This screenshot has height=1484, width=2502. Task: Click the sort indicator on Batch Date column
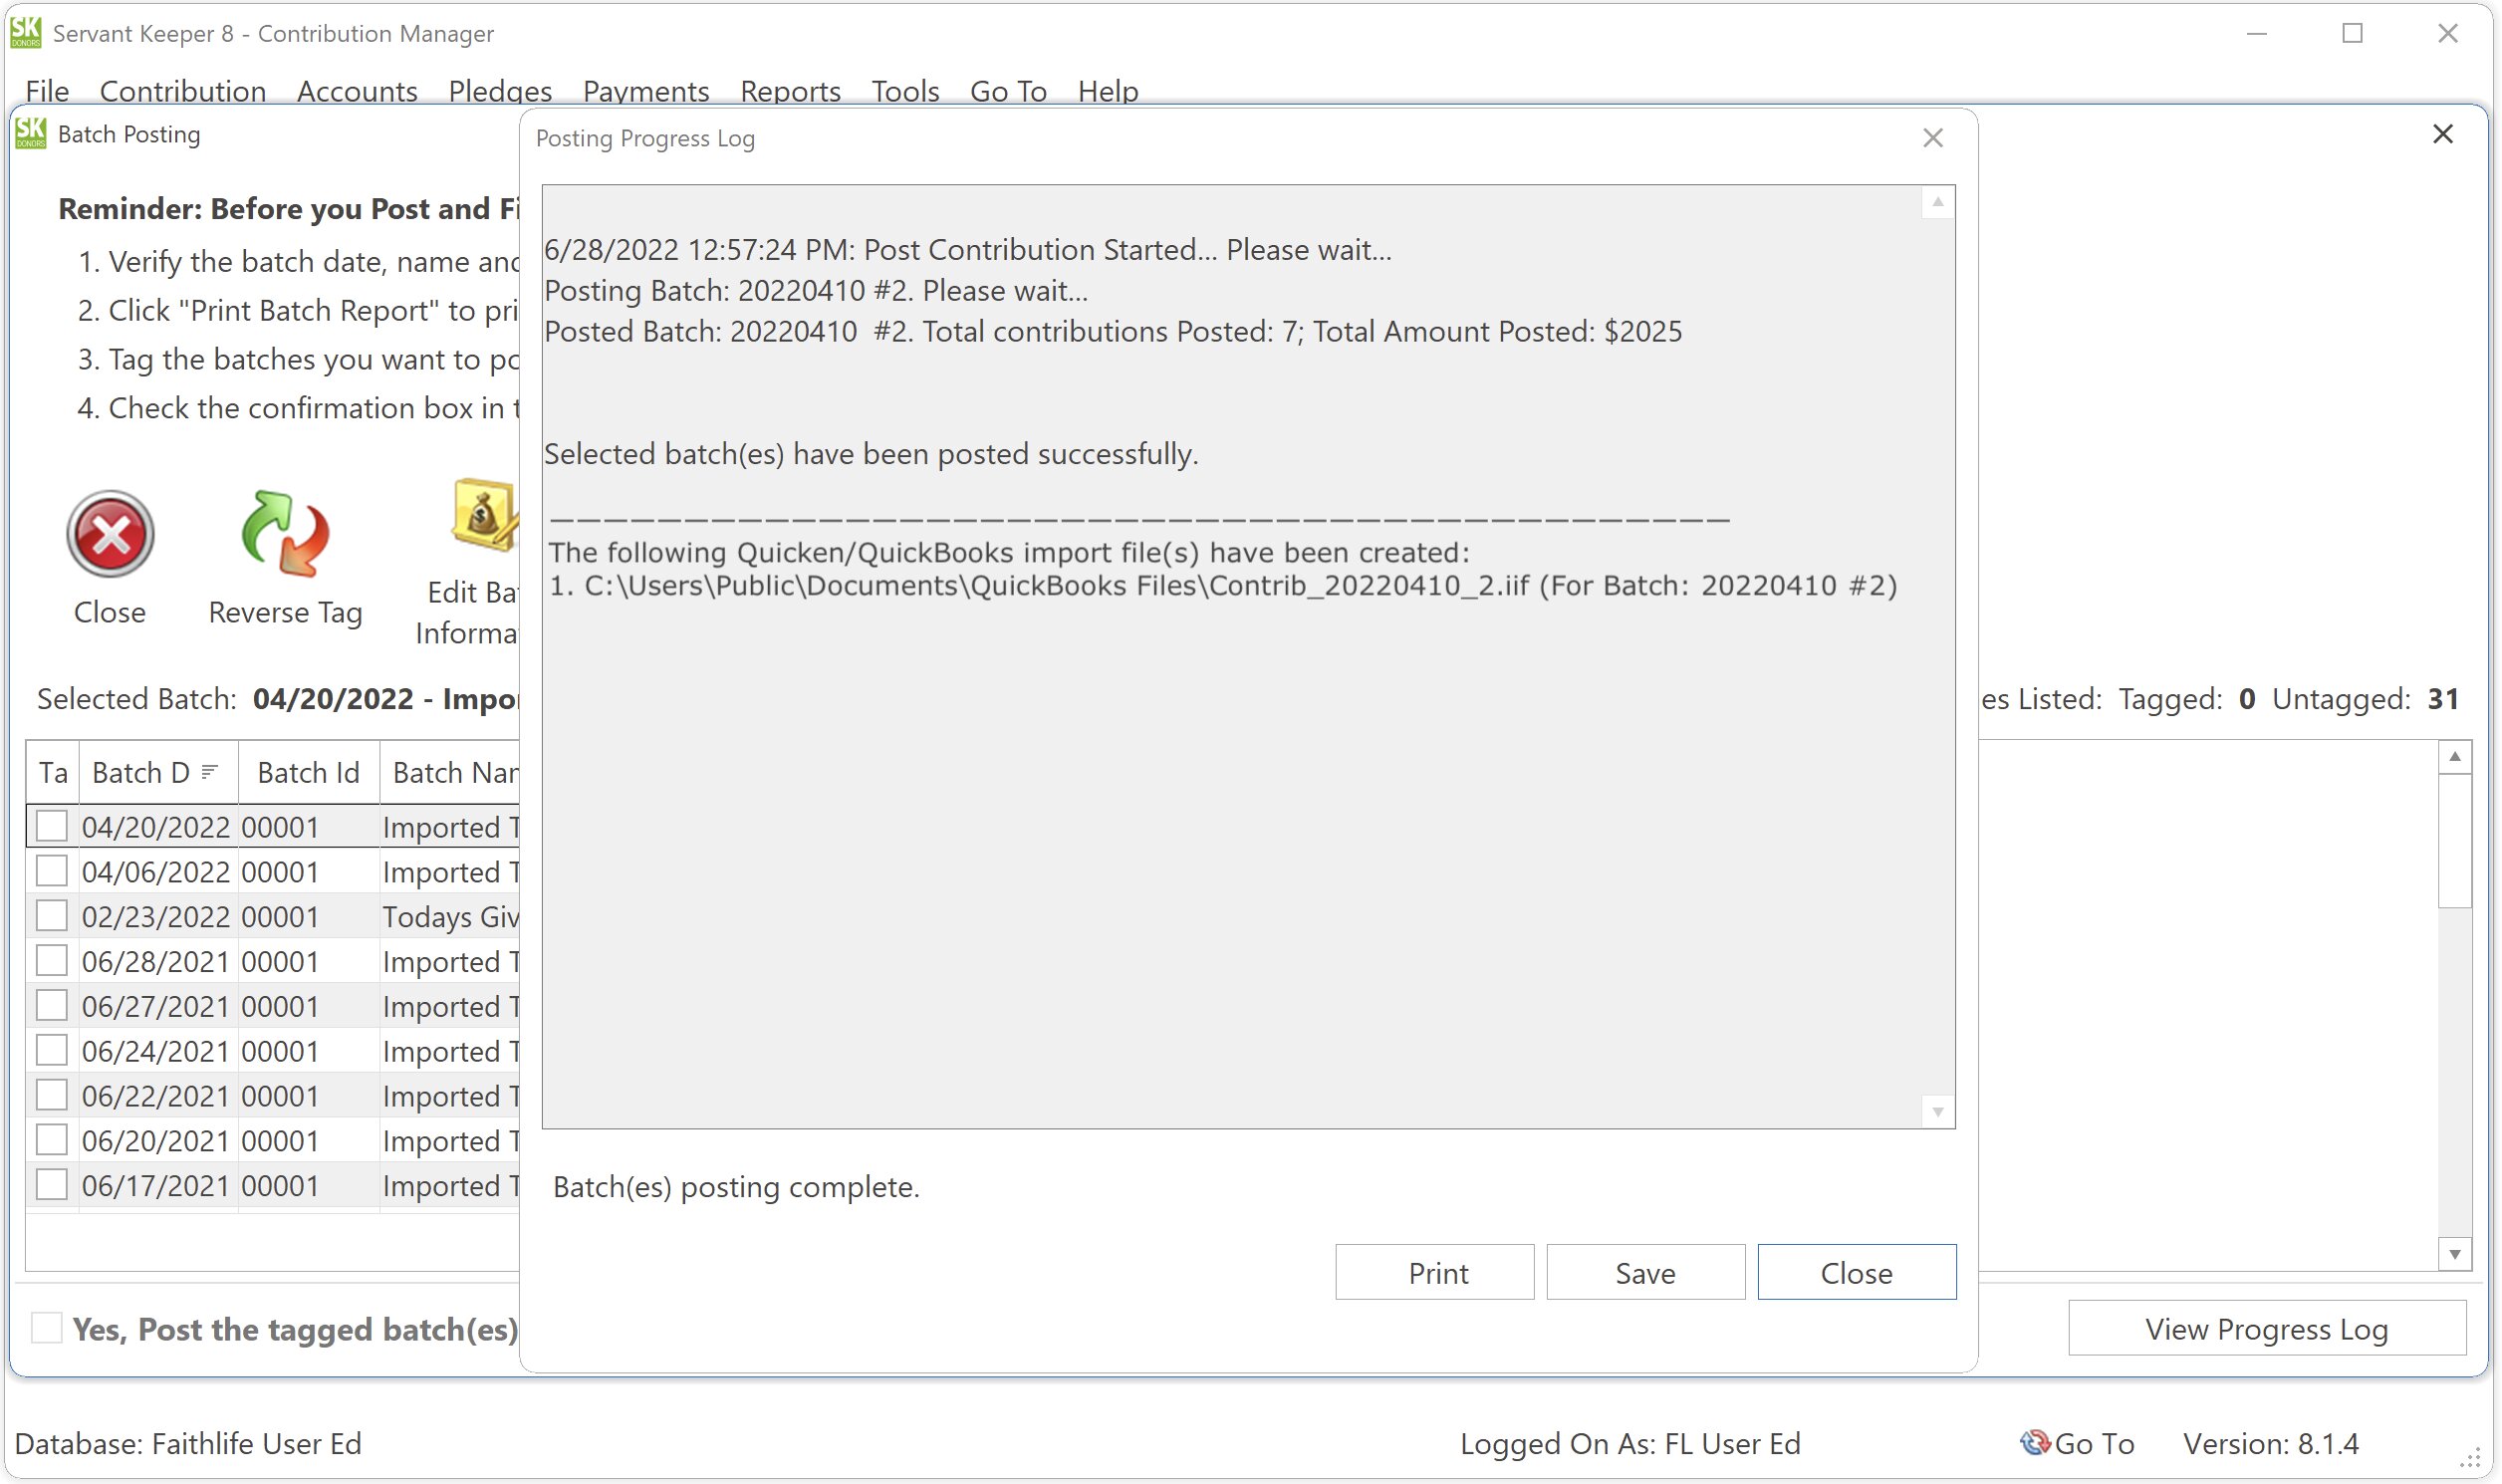[209, 771]
